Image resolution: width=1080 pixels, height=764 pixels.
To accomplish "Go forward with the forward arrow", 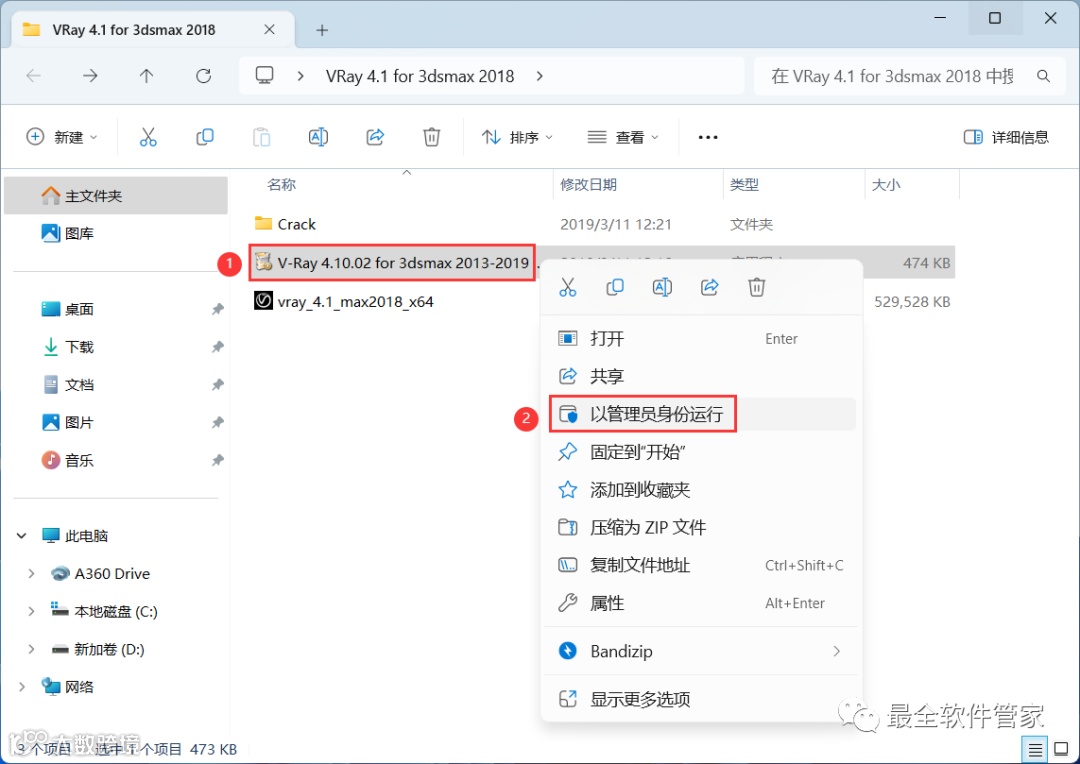I will (90, 76).
